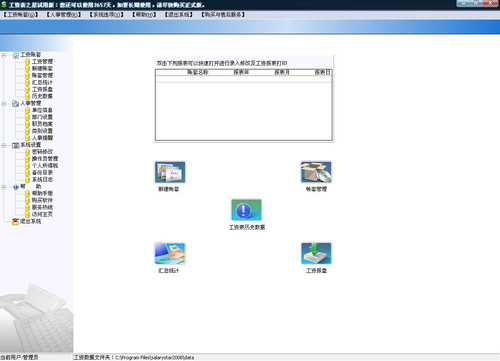Open 备份目录 in the sidebar tree
This screenshot has width=500, height=361.
click(x=42, y=173)
